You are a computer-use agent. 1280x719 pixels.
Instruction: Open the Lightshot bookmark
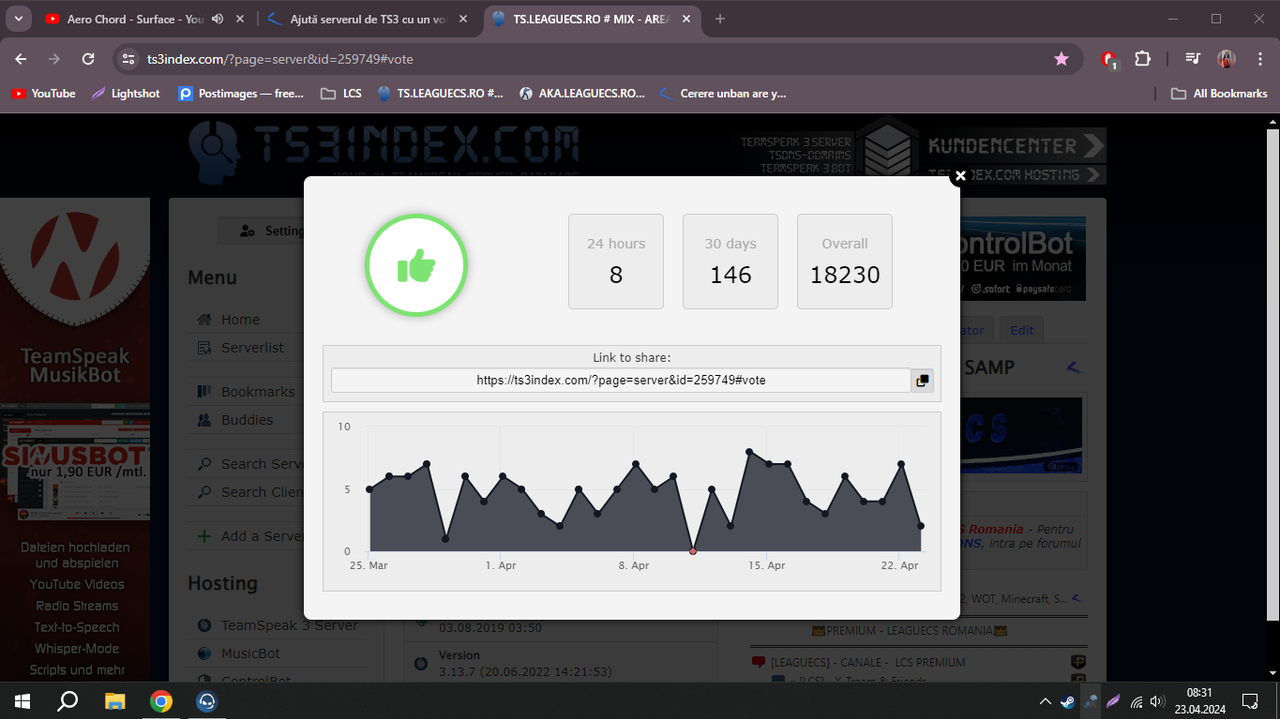click(x=126, y=93)
